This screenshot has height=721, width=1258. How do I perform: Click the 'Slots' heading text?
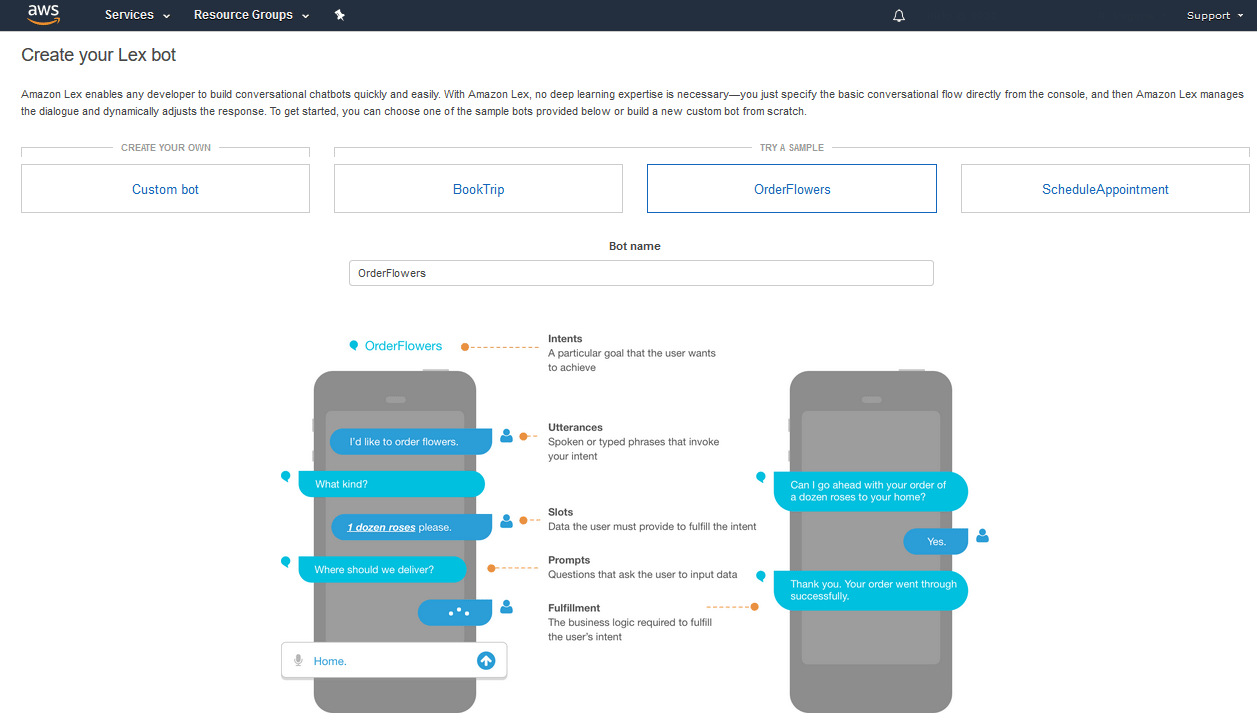[x=560, y=512]
